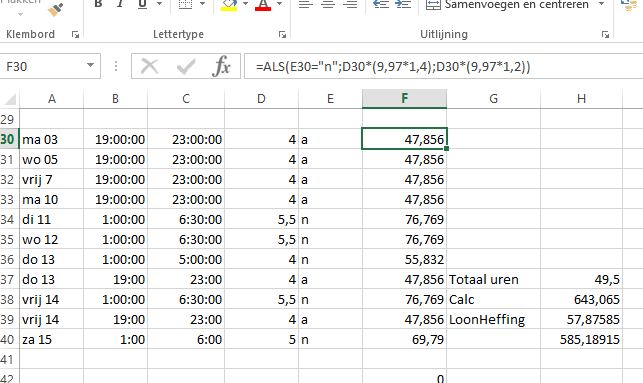The height and width of the screenshot is (383, 643).
Task: Open fill color dropdown arrow
Action: pyautogui.click(x=245, y=4)
